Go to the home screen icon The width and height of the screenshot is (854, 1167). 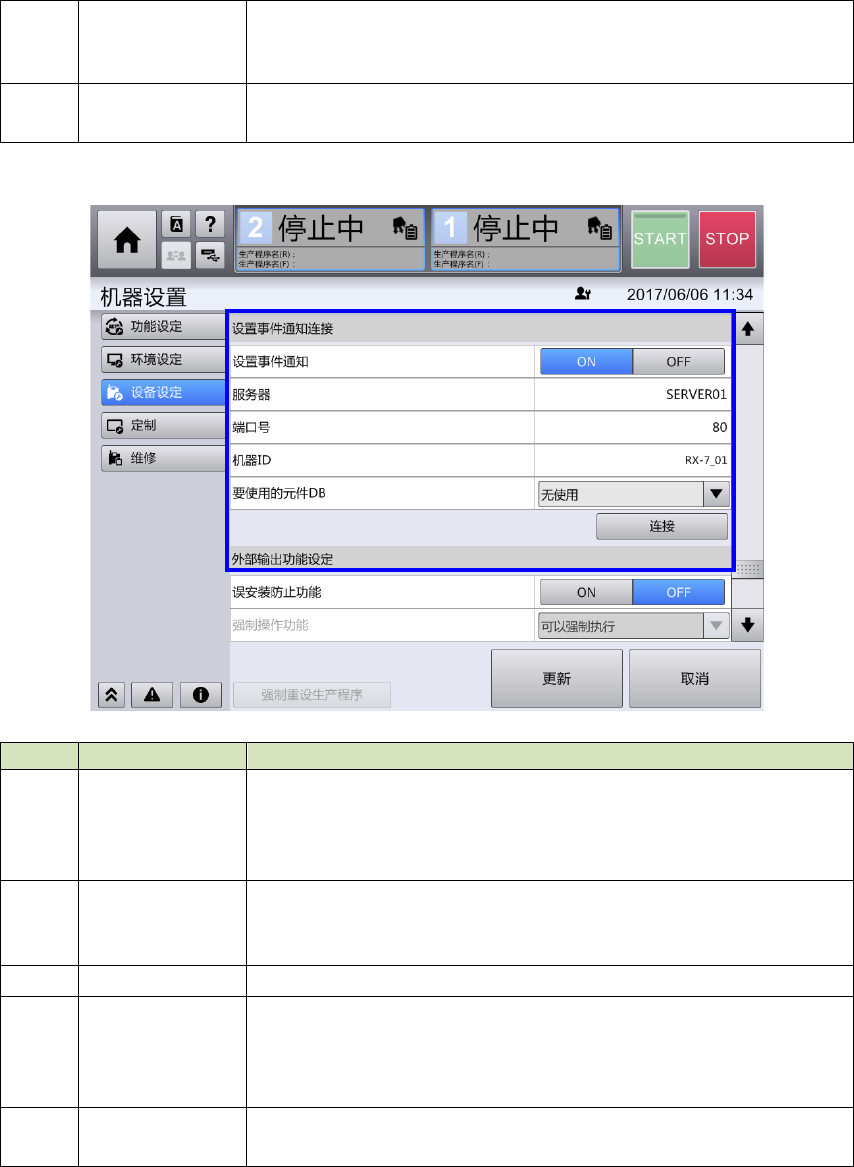(127, 239)
